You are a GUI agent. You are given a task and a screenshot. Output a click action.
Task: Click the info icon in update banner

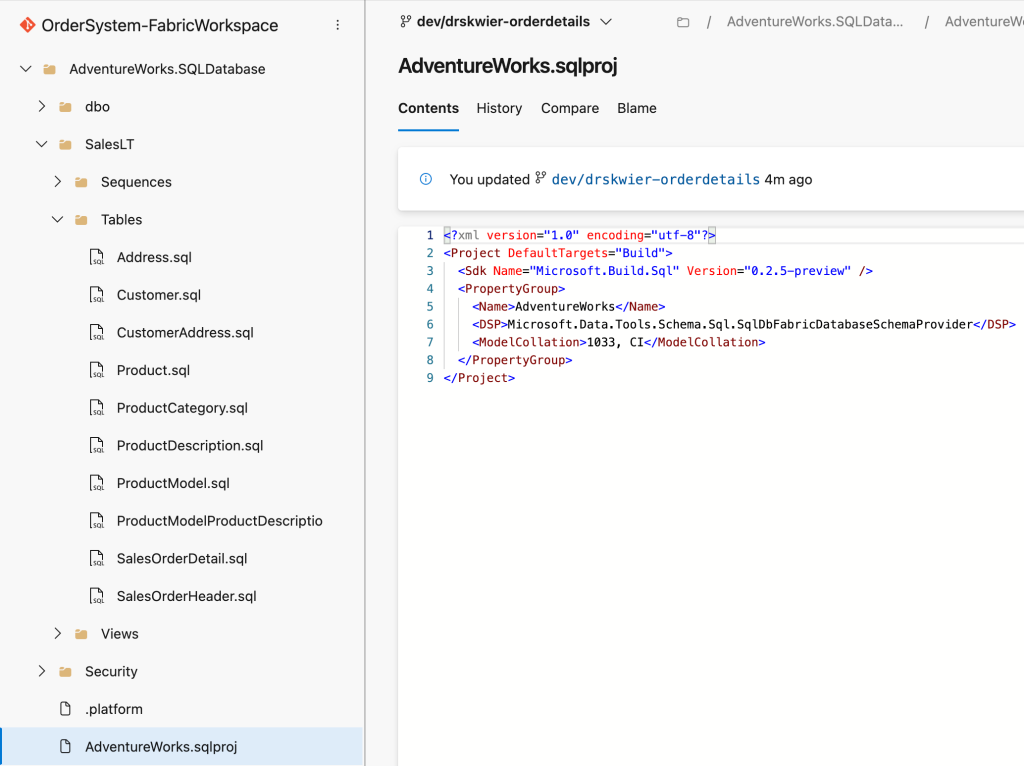tap(426, 179)
